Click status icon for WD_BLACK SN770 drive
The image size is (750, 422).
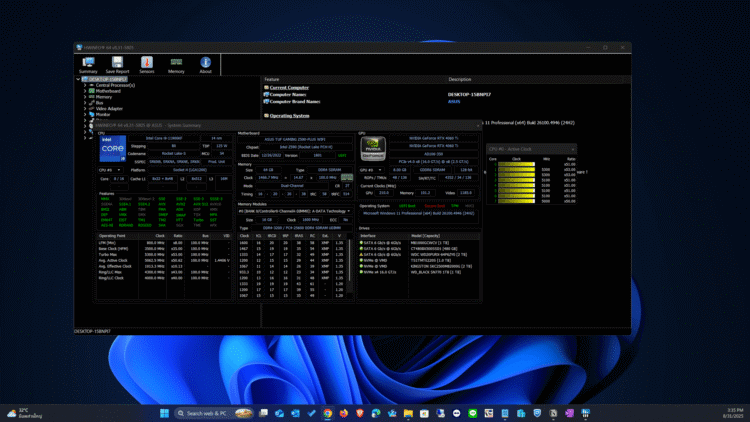point(361,272)
